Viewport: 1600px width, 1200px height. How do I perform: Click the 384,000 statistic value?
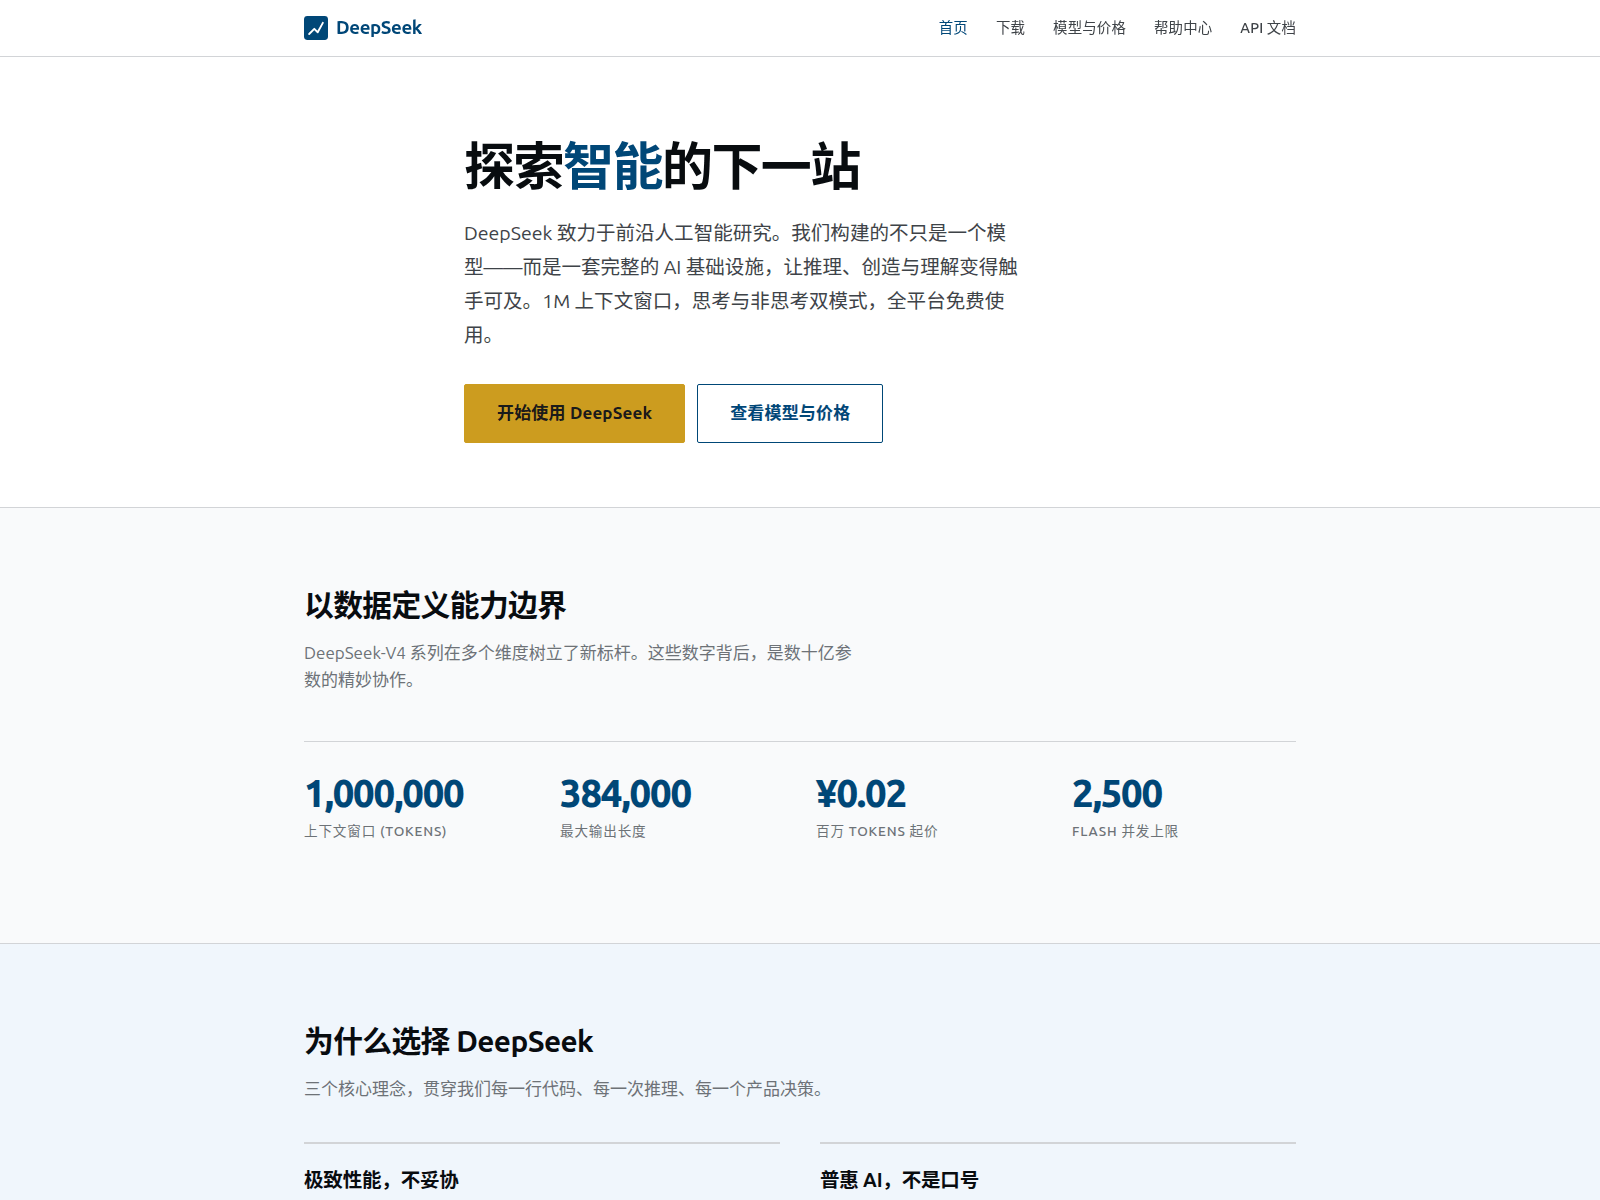[625, 794]
